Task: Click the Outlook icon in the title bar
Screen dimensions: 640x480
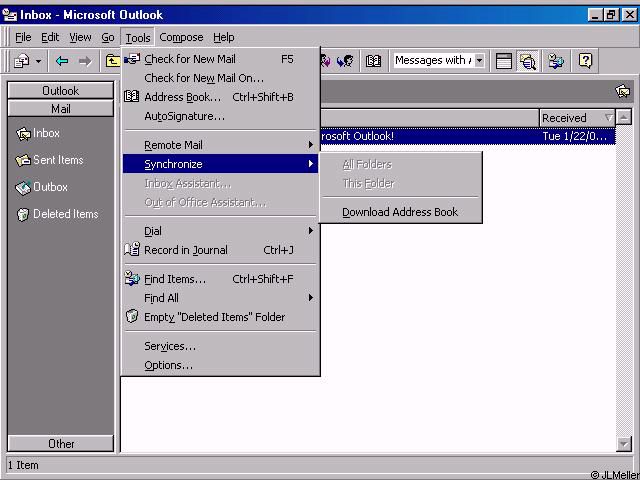Action: point(9,15)
